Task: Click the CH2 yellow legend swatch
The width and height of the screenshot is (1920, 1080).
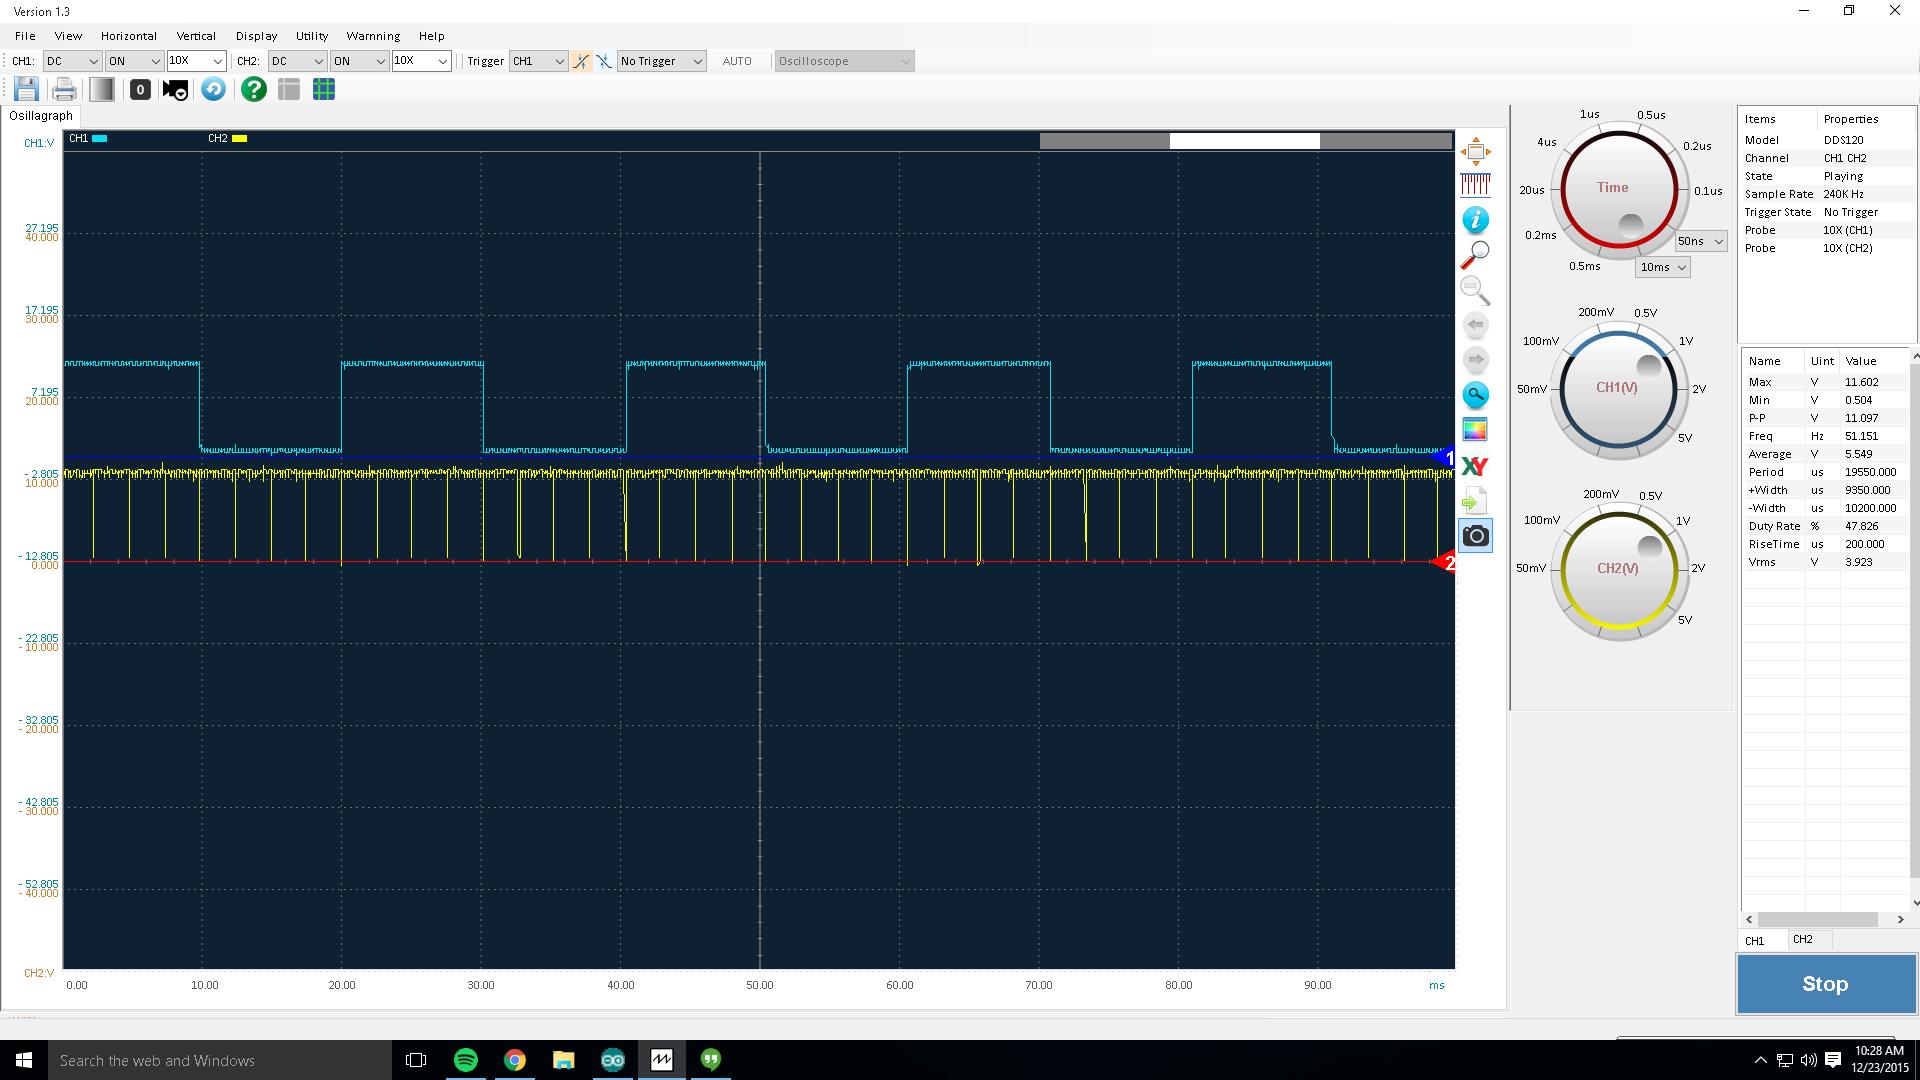Action: click(x=240, y=139)
